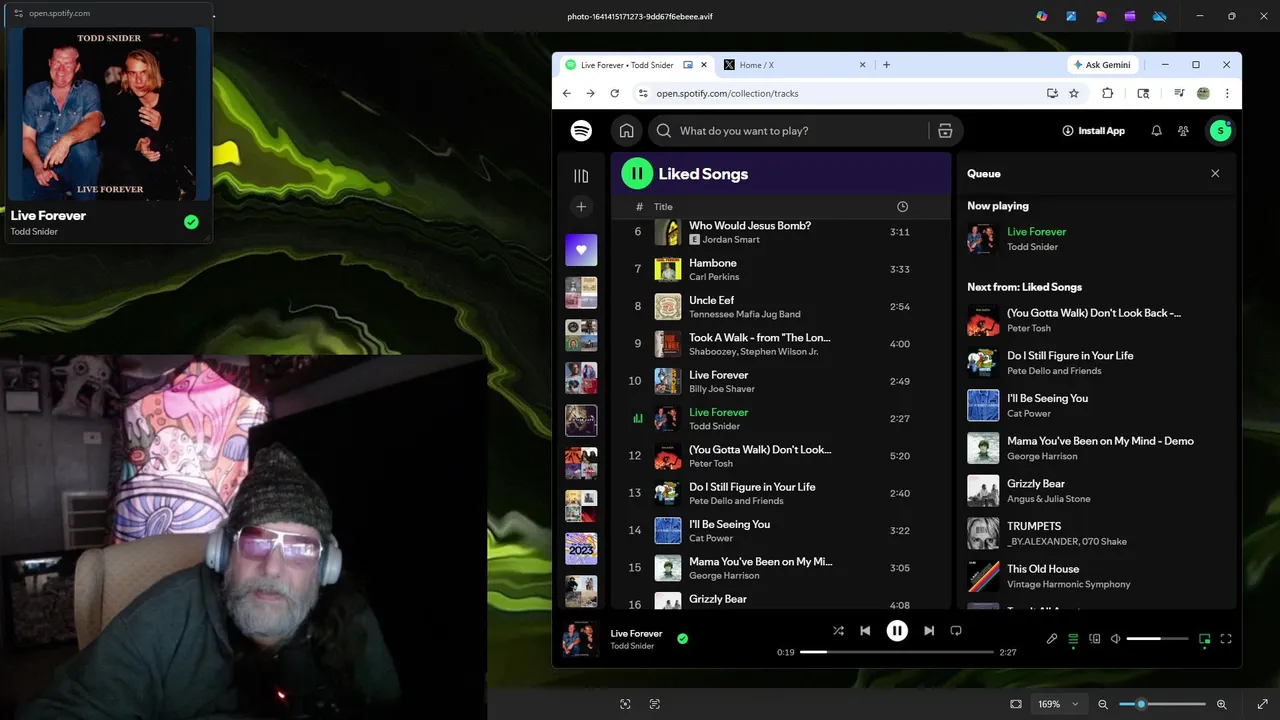Image resolution: width=1280 pixels, height=720 pixels.
Task: Open Clipchamp icon in Photos title bar
Action: pyautogui.click(x=1130, y=16)
